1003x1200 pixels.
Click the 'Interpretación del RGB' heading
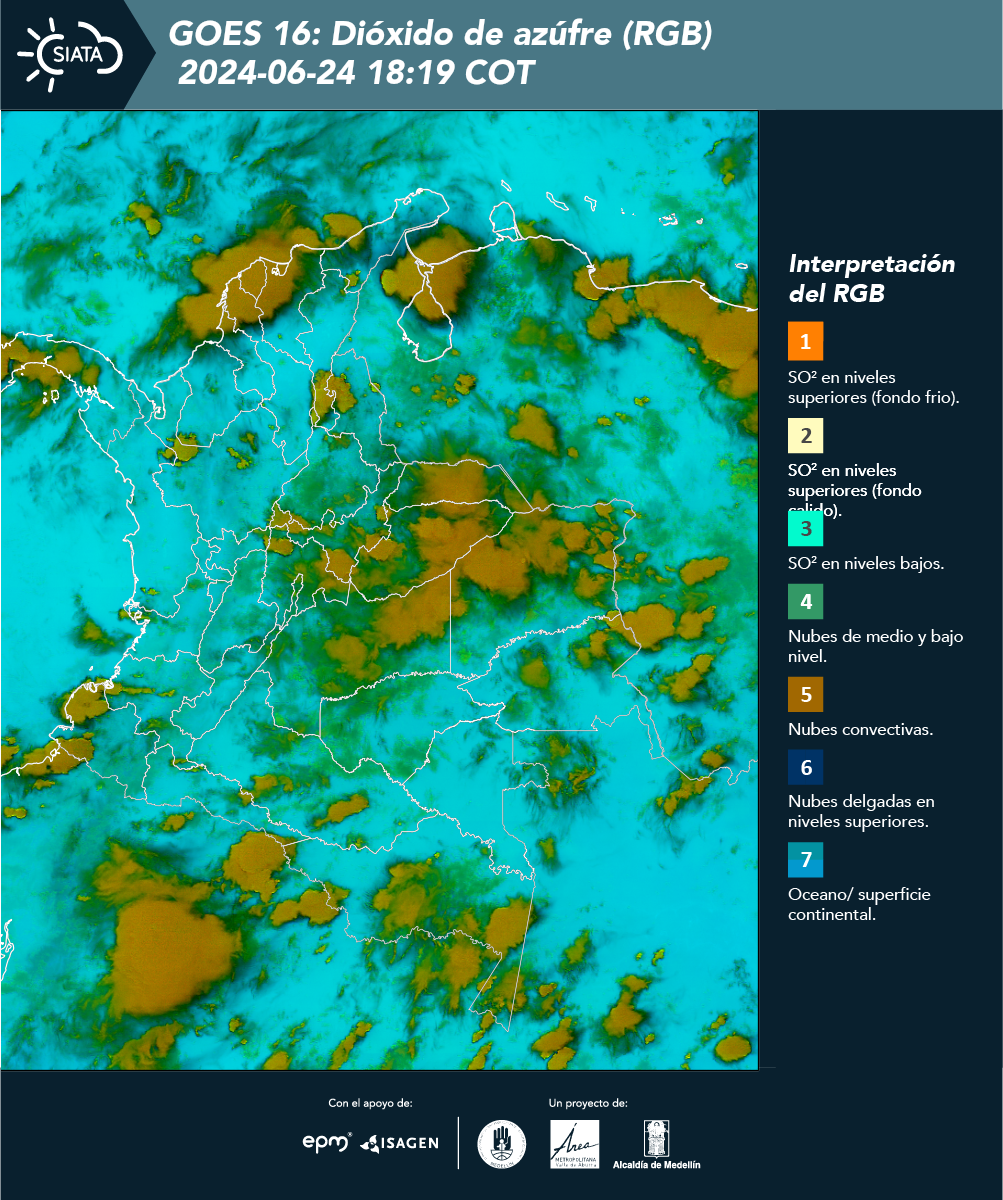[x=872, y=279]
